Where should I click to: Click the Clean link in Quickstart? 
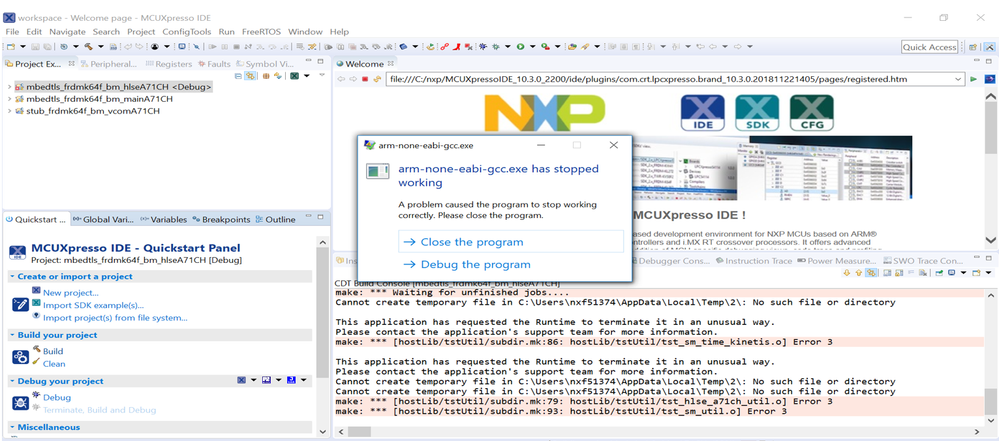(x=54, y=364)
